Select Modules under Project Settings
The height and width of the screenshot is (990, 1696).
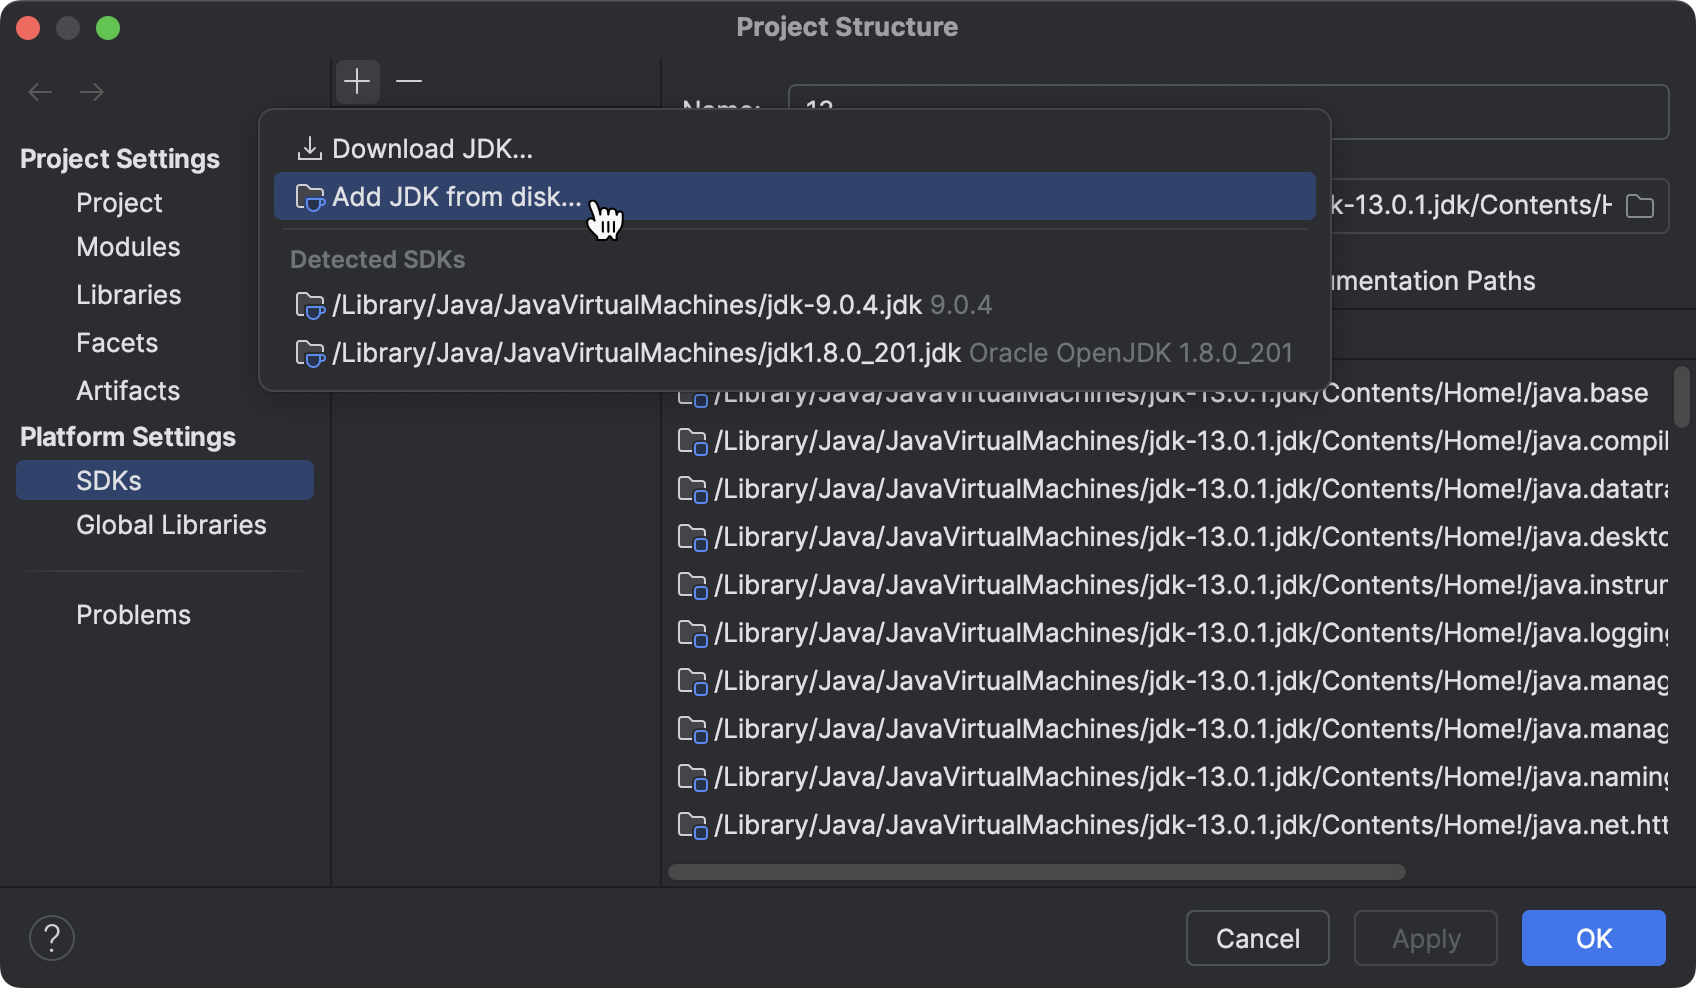pos(128,247)
